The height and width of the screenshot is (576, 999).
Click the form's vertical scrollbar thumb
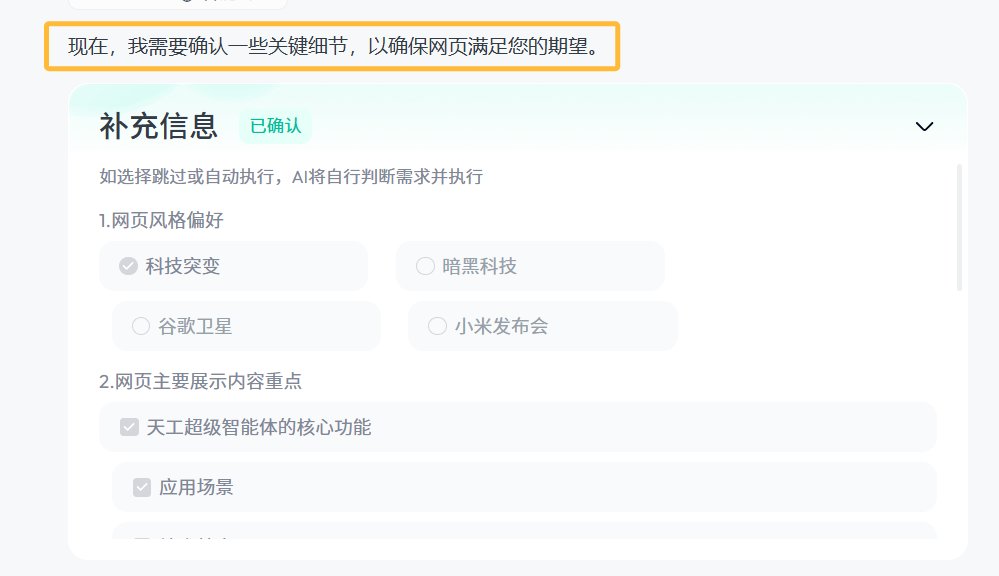(959, 228)
